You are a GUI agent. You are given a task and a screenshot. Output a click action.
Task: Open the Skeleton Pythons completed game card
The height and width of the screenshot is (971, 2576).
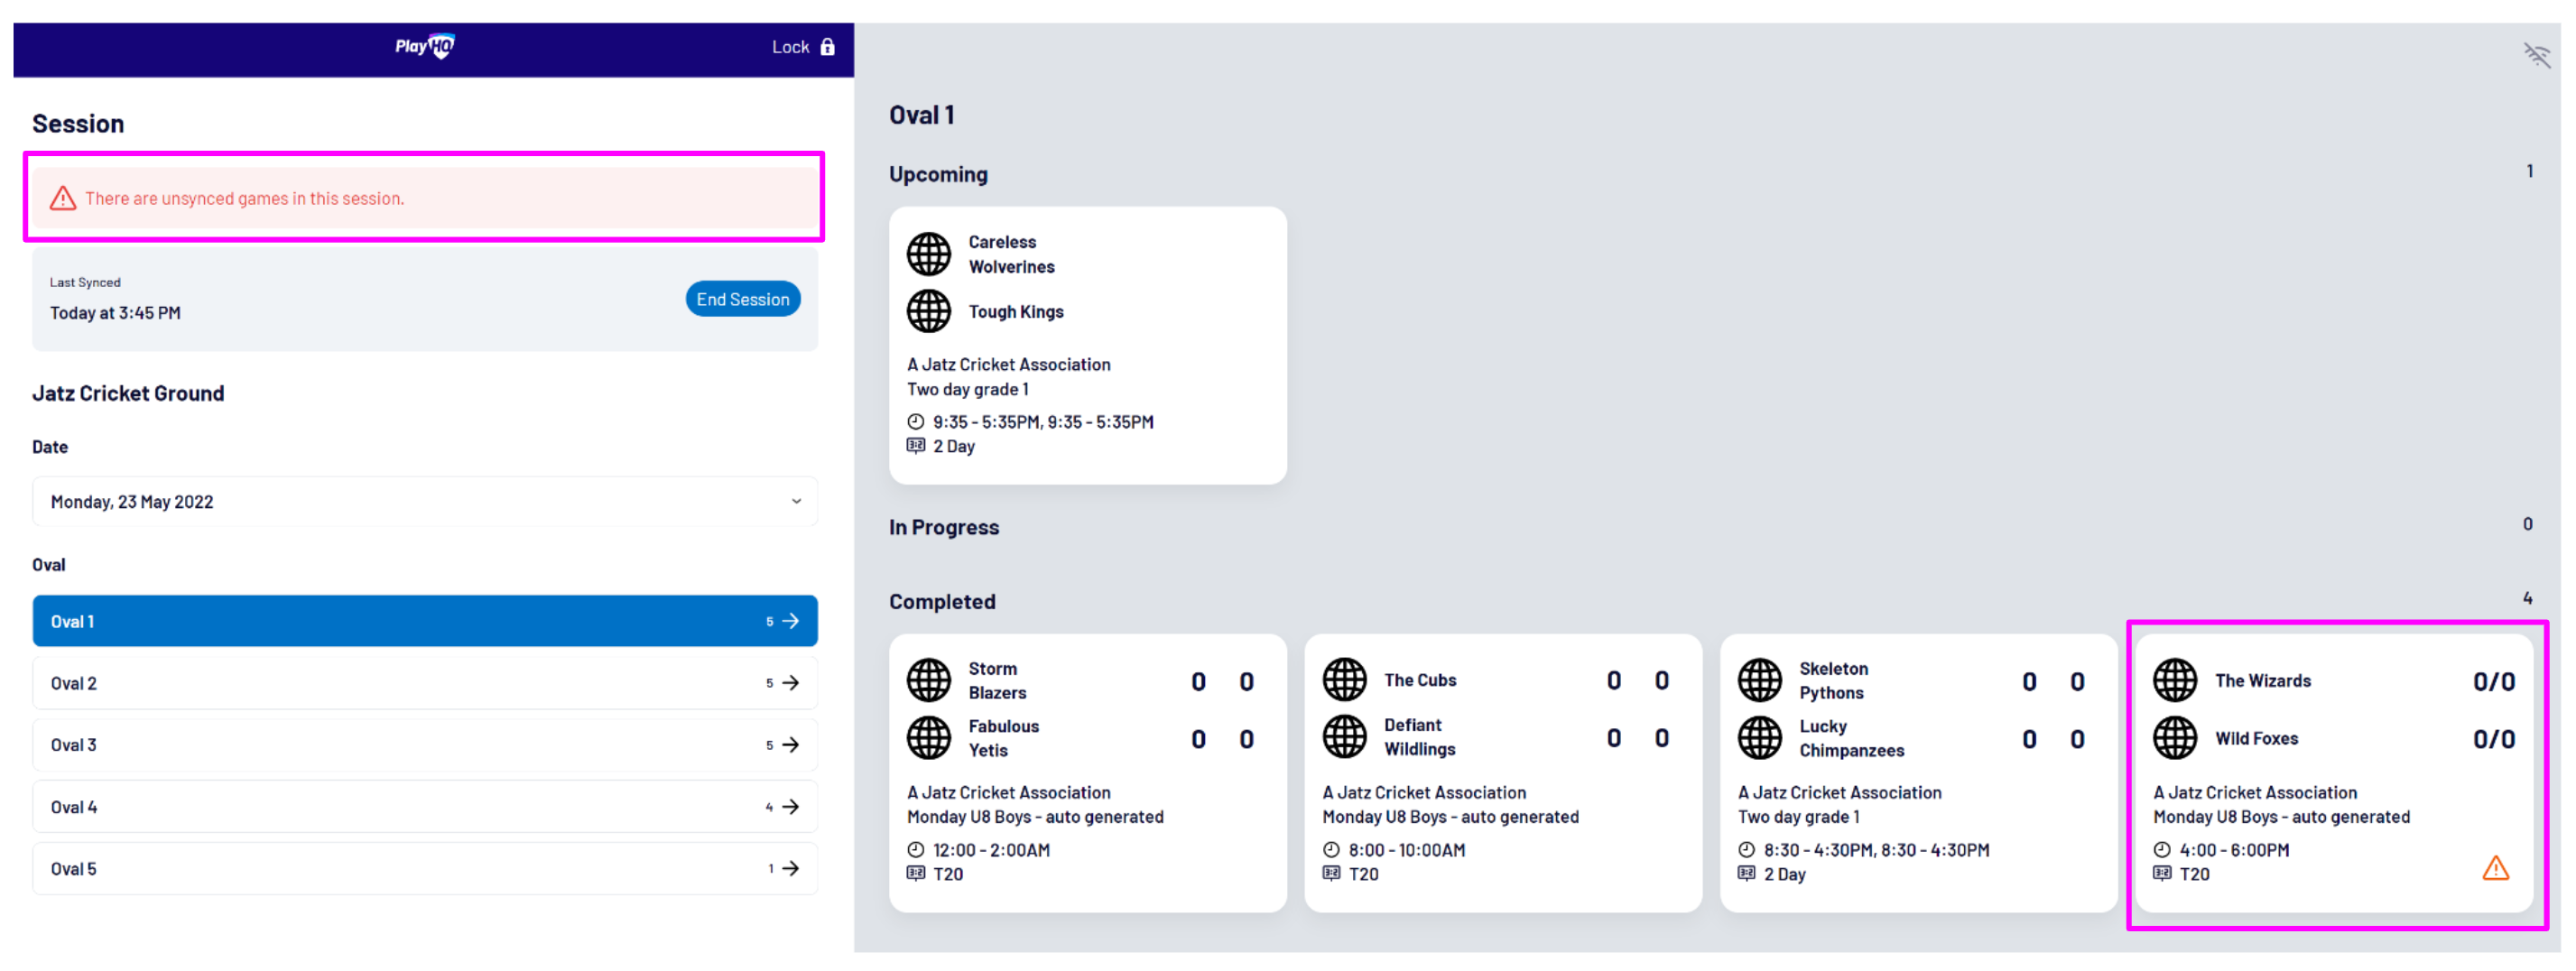coord(1917,773)
